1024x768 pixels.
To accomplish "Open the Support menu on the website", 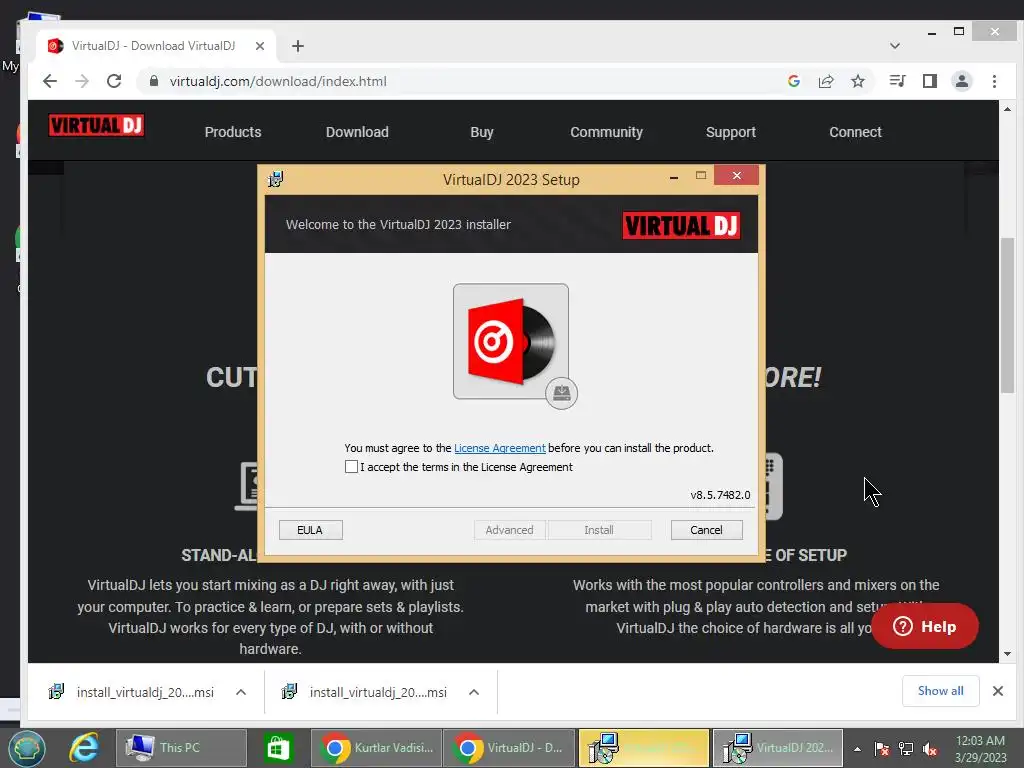I will tap(731, 132).
